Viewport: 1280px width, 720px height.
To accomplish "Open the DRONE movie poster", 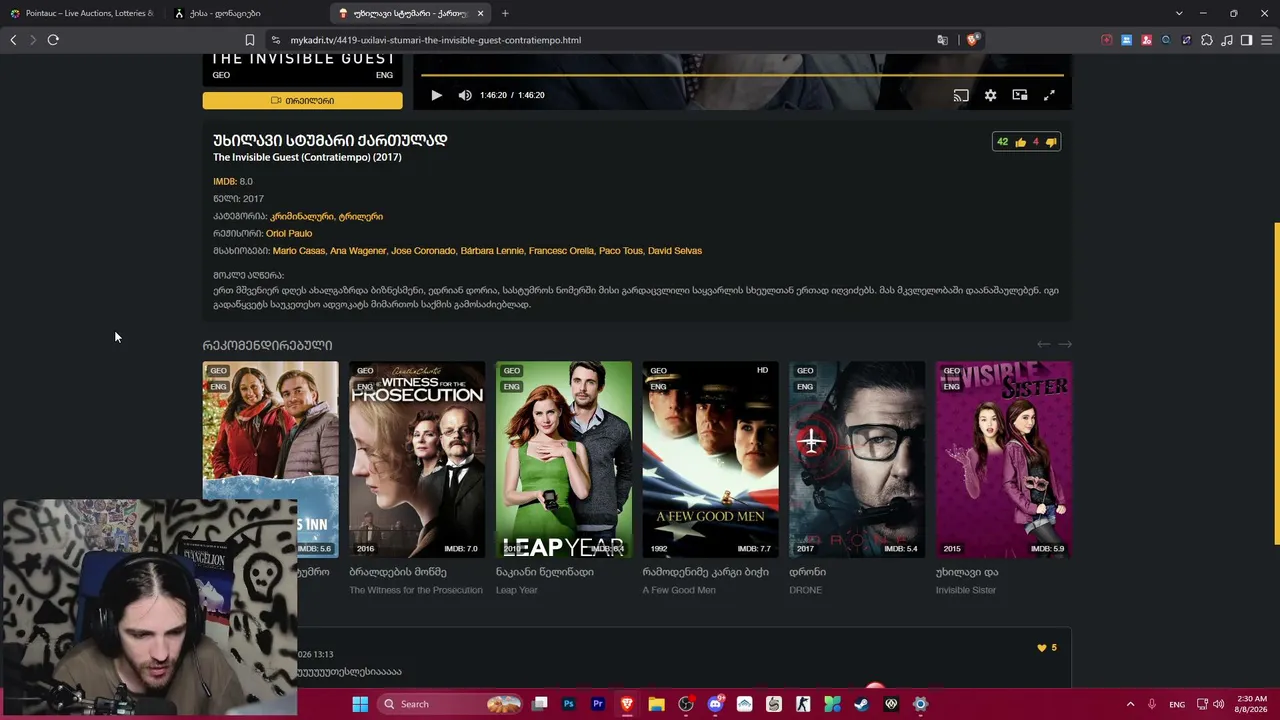I will [857, 459].
